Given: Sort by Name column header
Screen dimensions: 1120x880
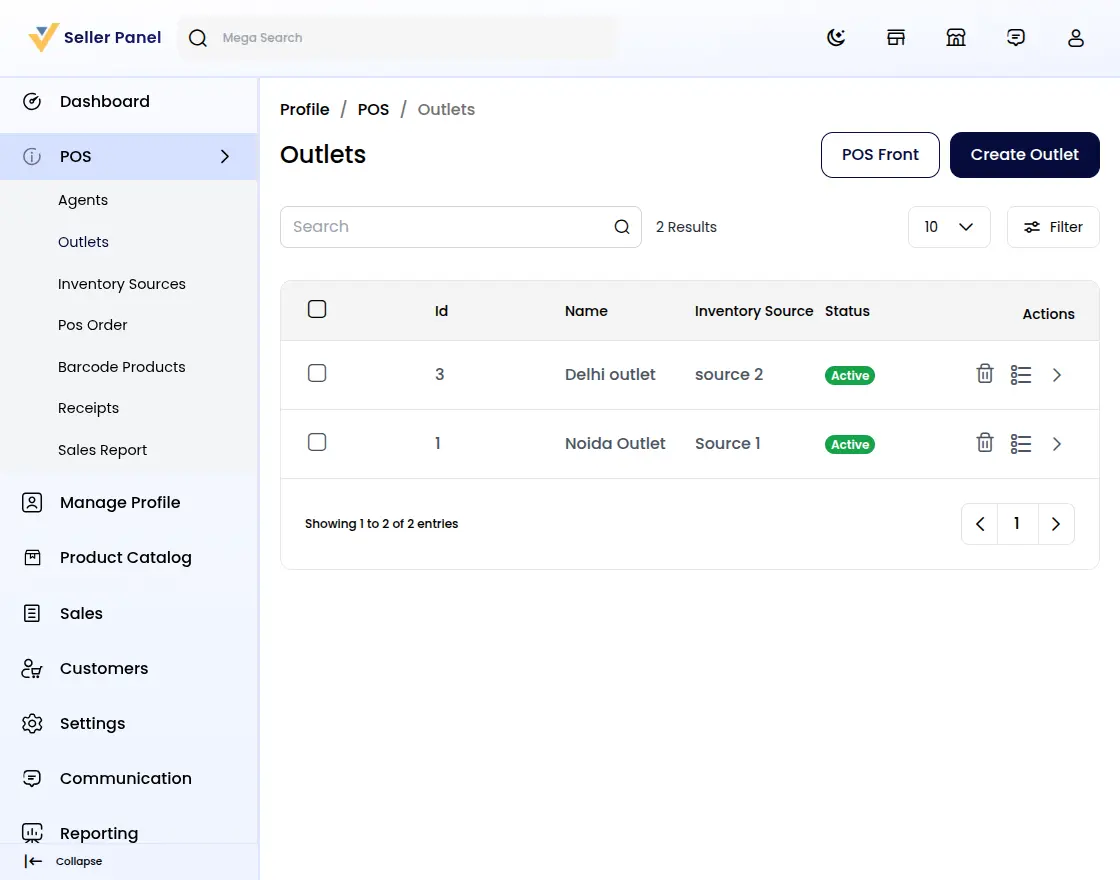Looking at the screenshot, I should (586, 311).
